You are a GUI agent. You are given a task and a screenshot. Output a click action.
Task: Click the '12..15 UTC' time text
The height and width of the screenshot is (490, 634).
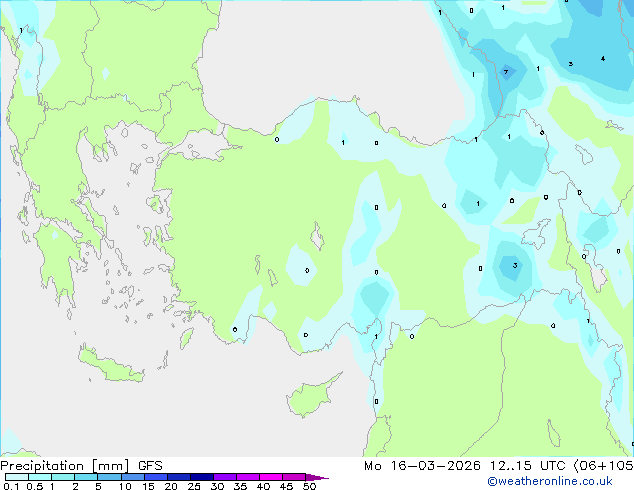coord(527,466)
